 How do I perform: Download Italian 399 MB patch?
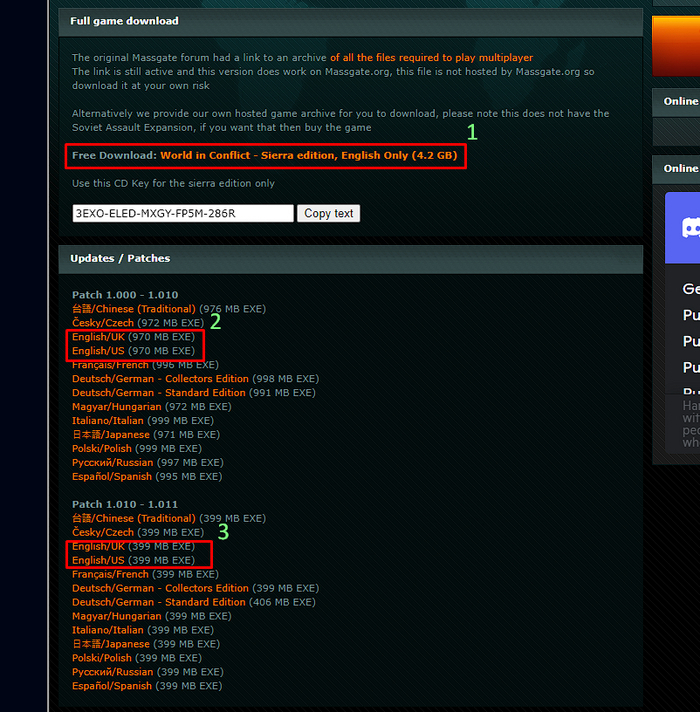[108, 630]
